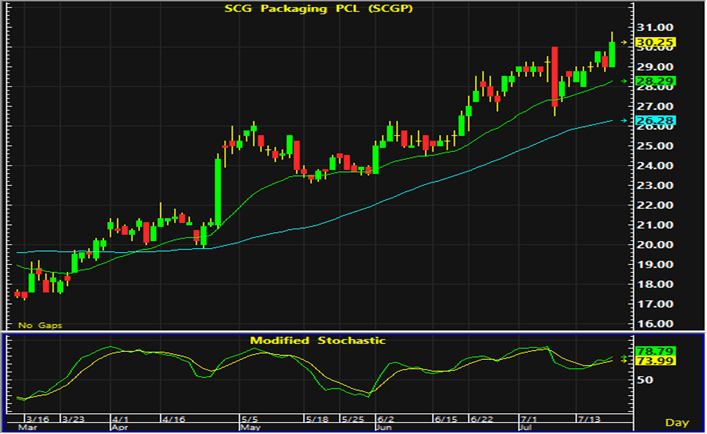Click the Modified Stochastic panel title
The width and height of the screenshot is (707, 434).
(x=318, y=340)
